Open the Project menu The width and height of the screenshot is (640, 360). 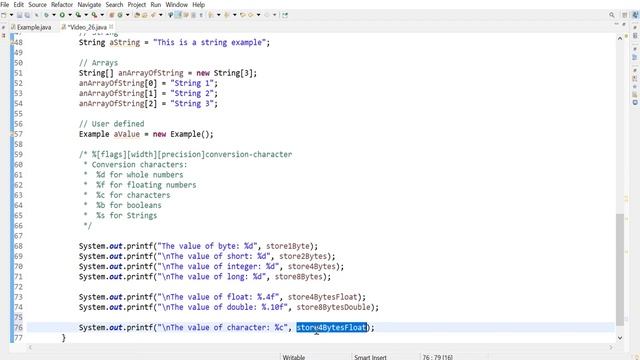[x=137, y=4]
